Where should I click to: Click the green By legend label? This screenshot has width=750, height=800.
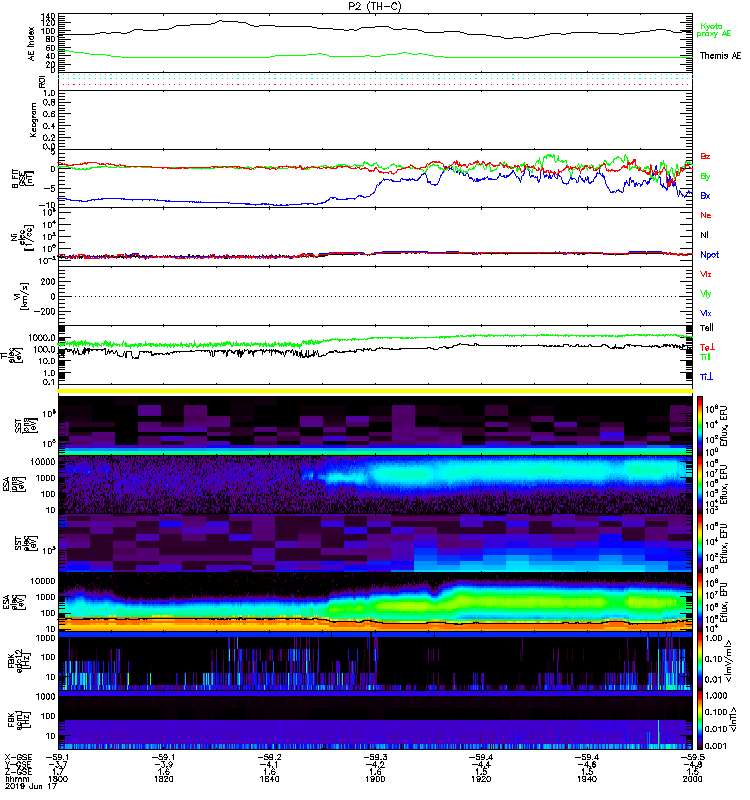coord(705,177)
